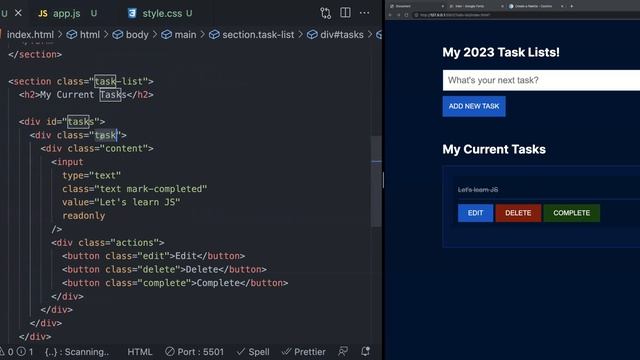This screenshot has width=640, height=360.
Task: Select body in the breadcrumb
Action: [137, 35]
